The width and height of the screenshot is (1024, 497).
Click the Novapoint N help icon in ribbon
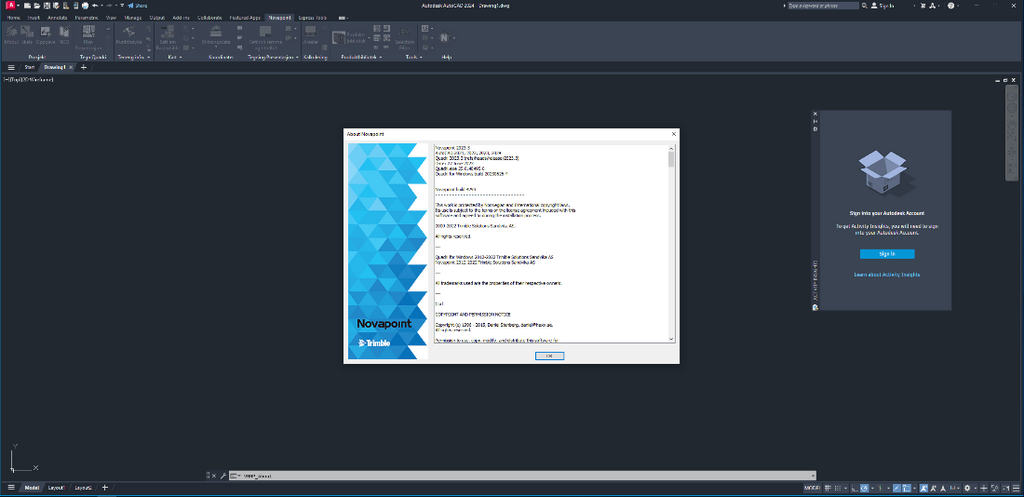point(445,39)
